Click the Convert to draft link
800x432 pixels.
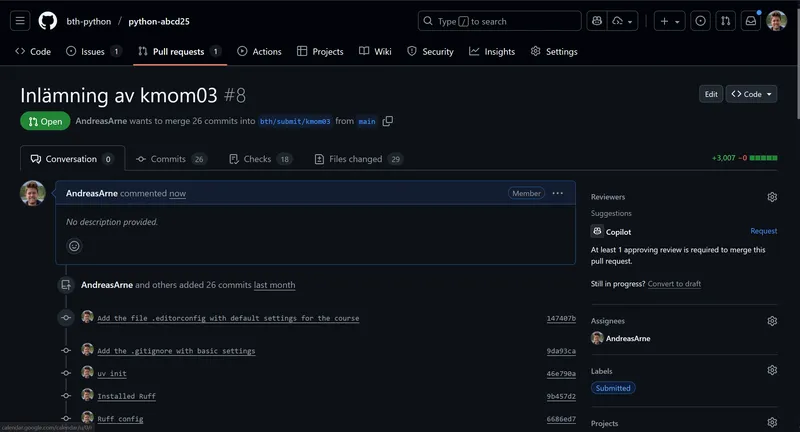pos(674,284)
